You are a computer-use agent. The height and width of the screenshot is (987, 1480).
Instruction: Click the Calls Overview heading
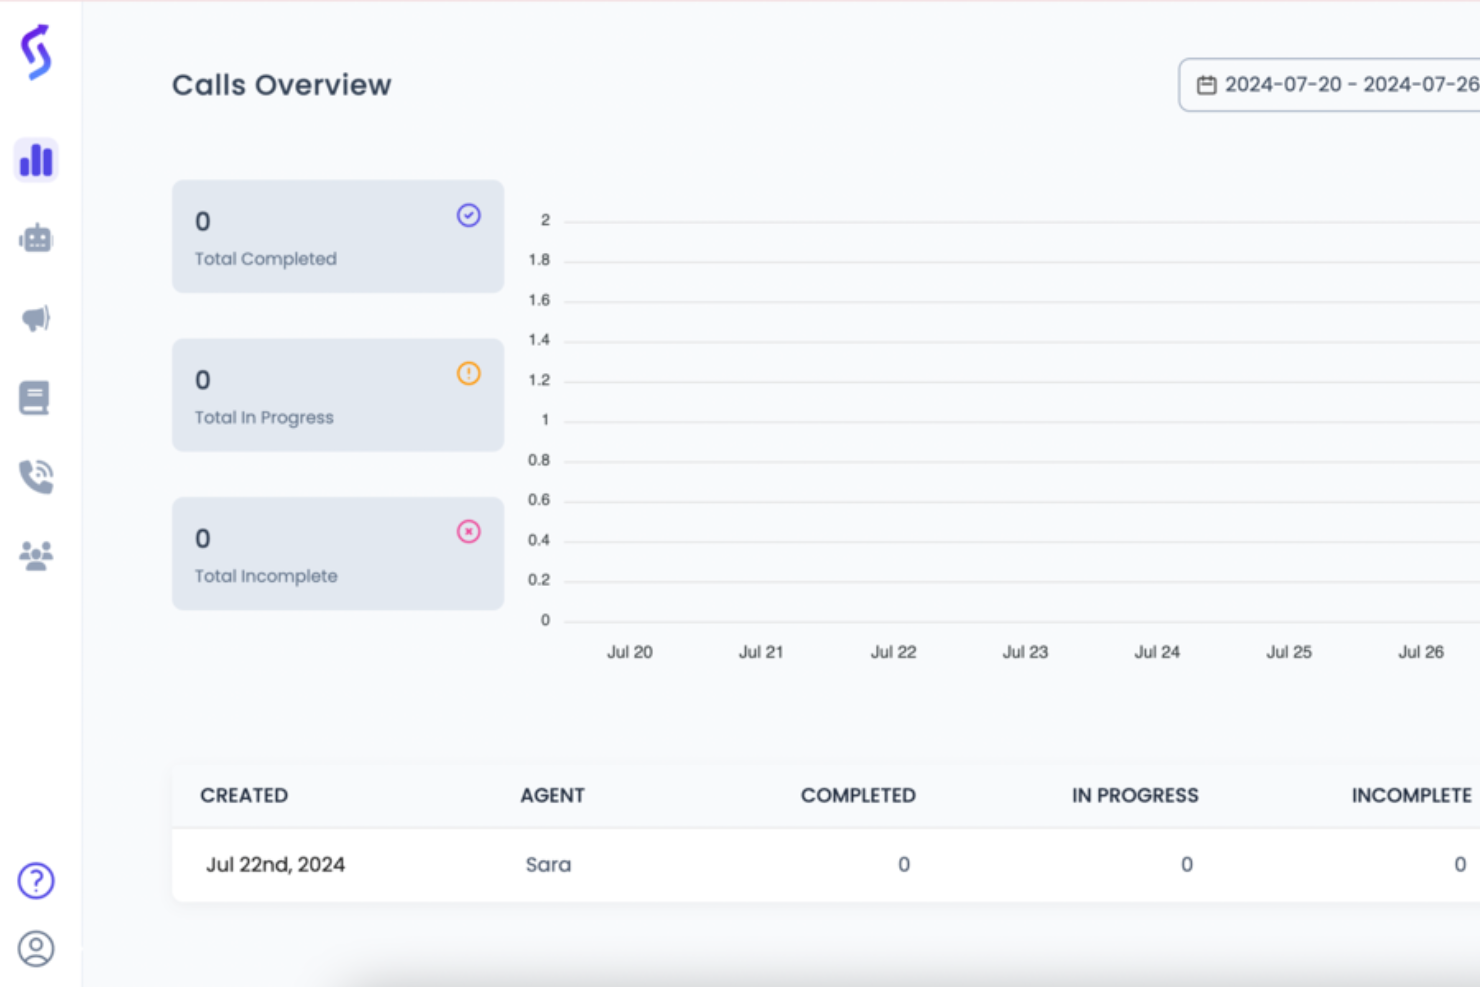click(x=281, y=85)
